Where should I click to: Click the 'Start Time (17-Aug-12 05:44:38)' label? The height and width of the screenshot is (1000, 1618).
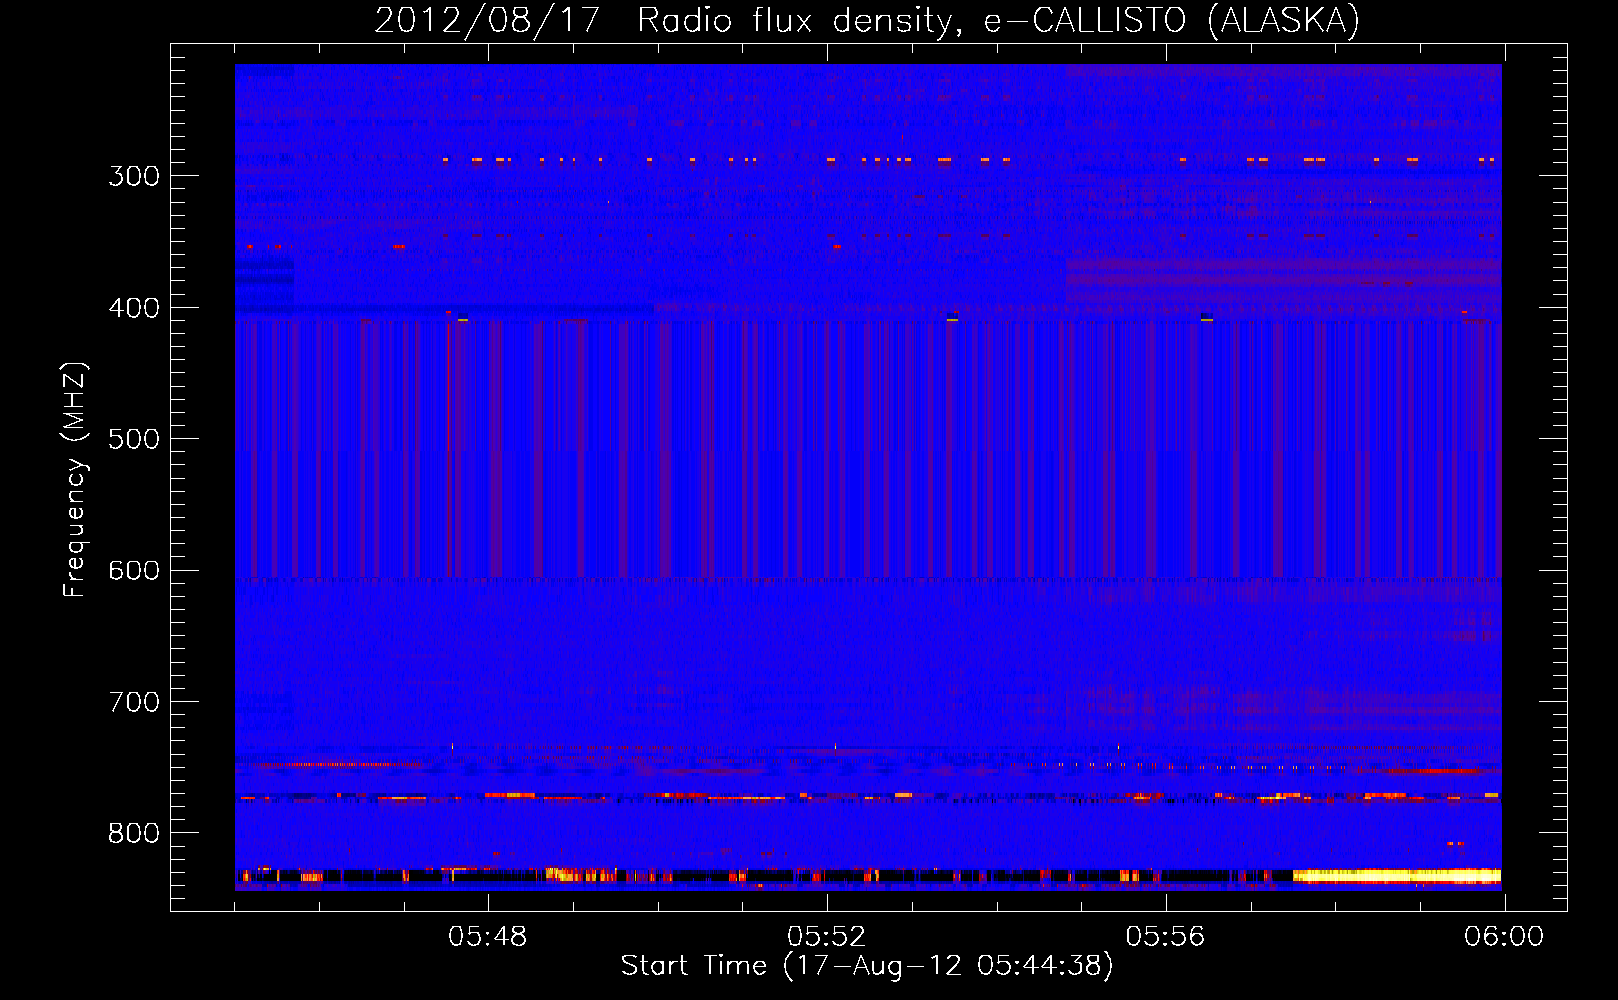[x=867, y=966]
